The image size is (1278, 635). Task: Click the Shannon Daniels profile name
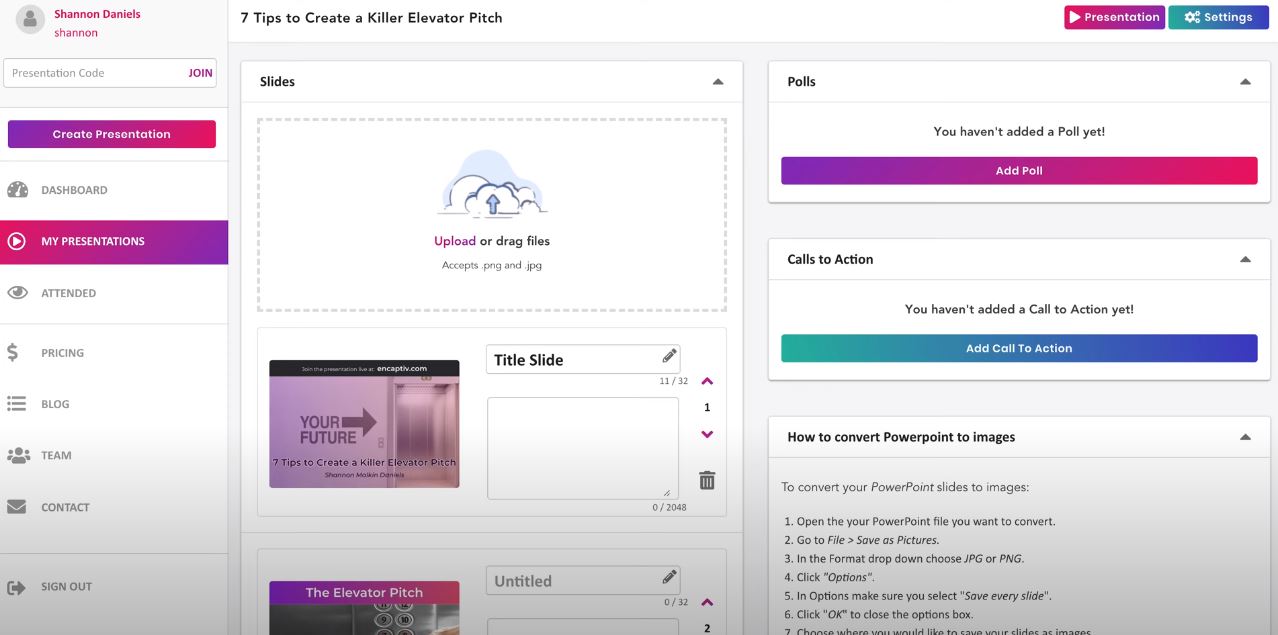(x=97, y=14)
